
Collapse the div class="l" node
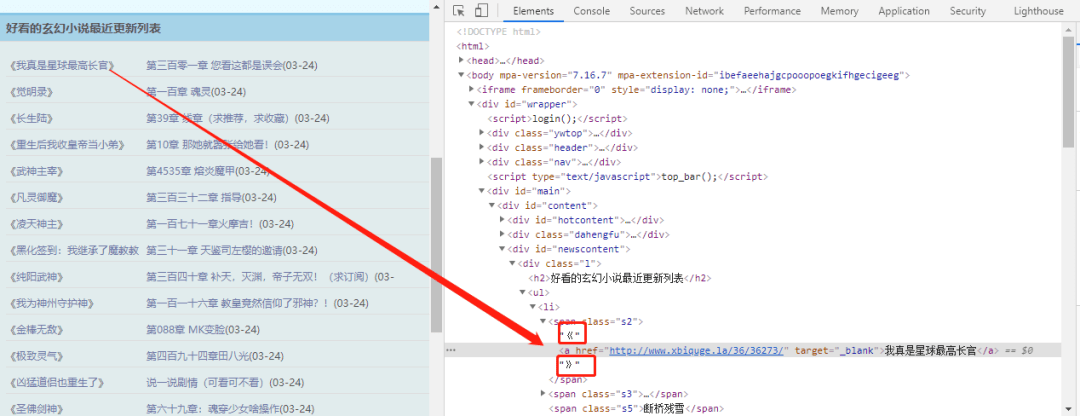[x=512, y=263]
